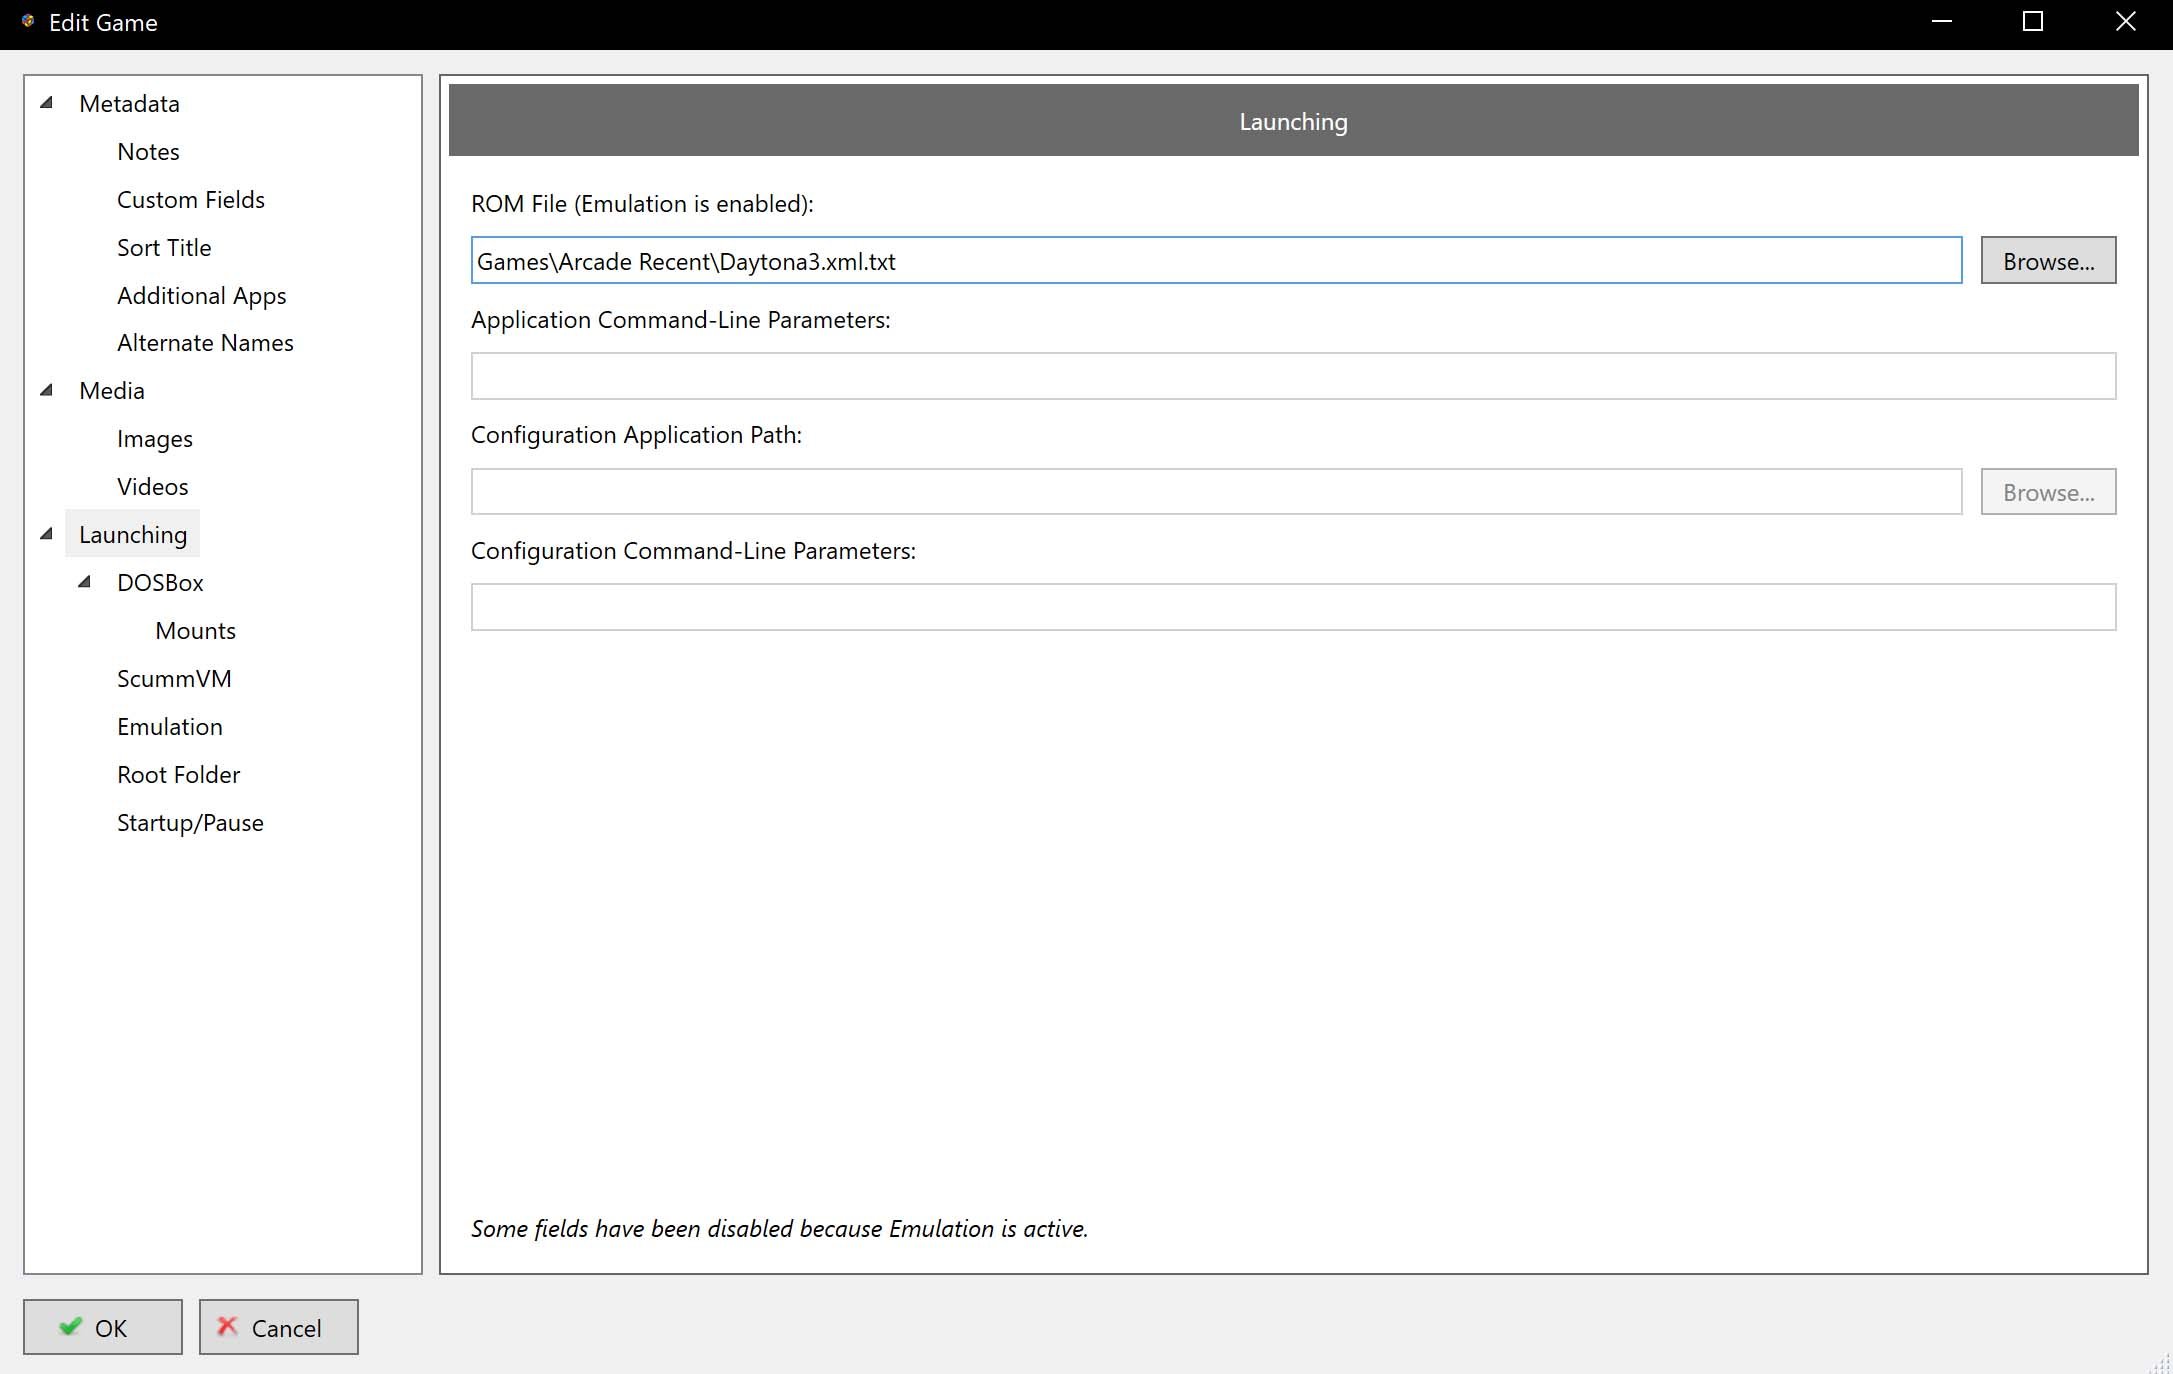This screenshot has height=1374, width=2173.
Task: Select the Mounts item under DOSBox
Action: [195, 631]
